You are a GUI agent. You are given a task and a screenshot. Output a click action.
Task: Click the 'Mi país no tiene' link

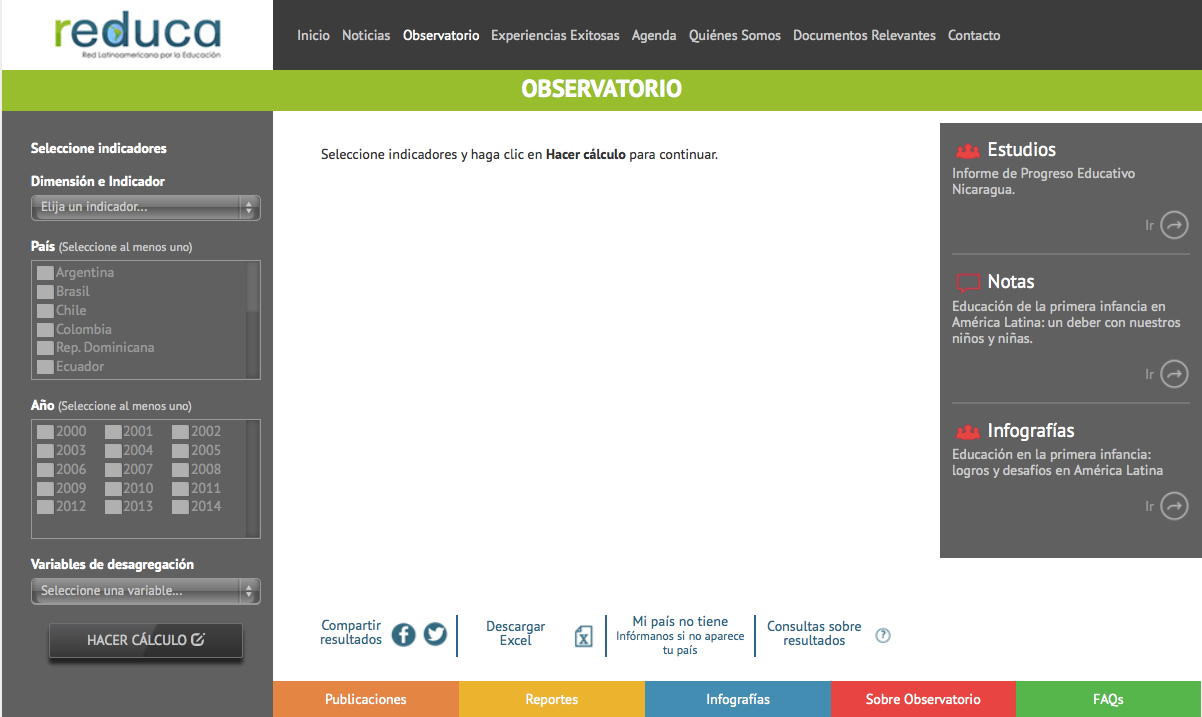[680, 622]
